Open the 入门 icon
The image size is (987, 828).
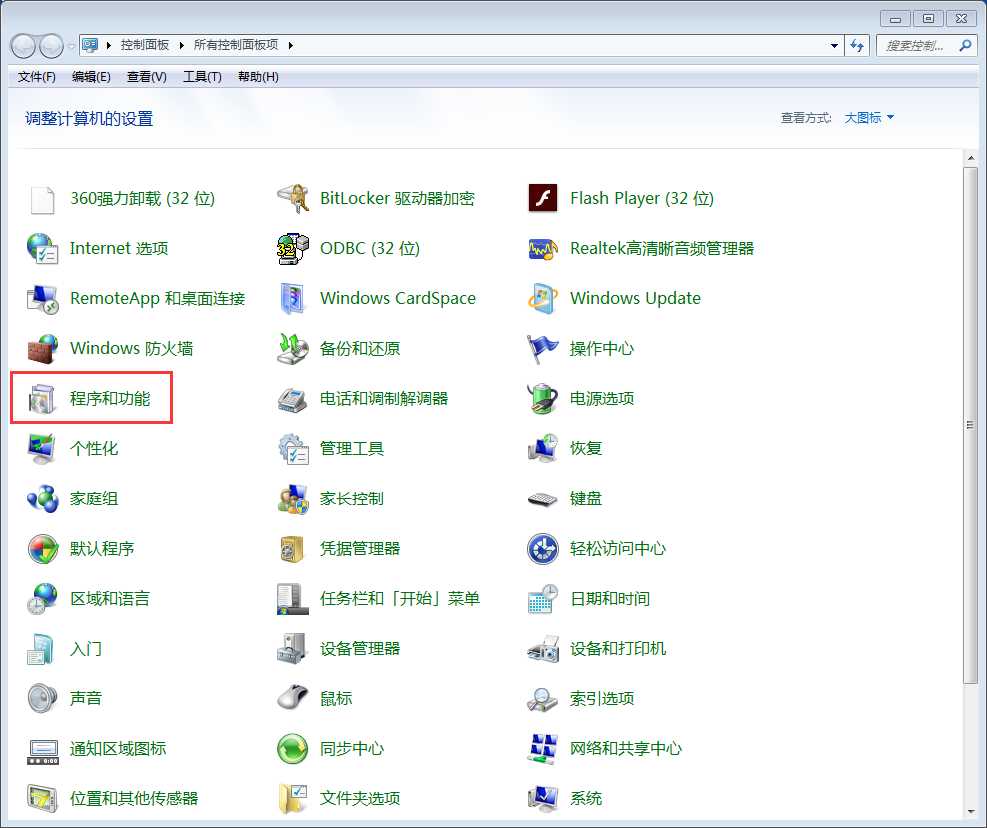[42, 649]
